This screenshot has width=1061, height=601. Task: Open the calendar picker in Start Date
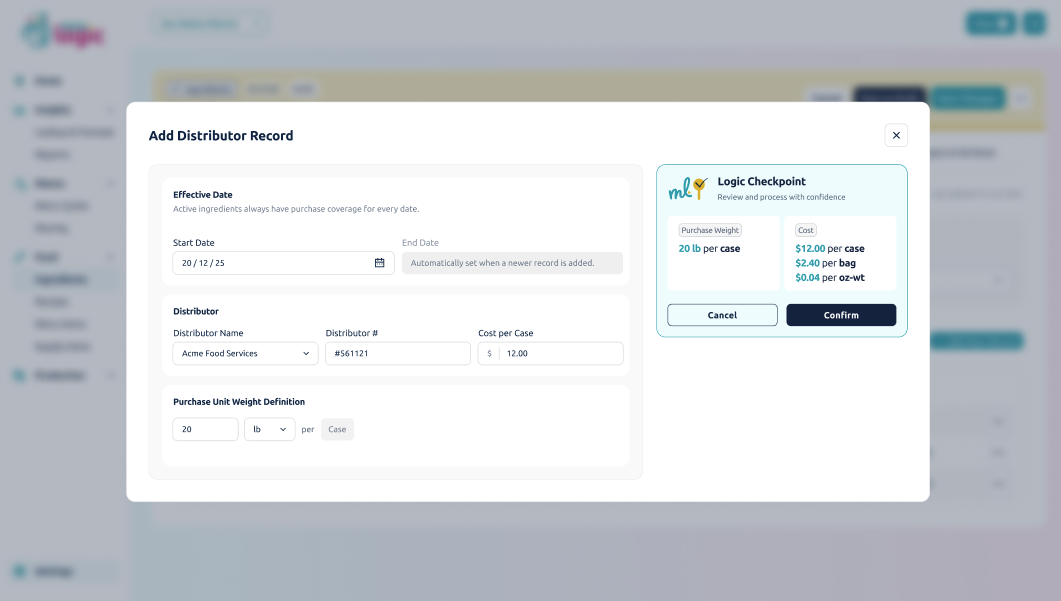[379, 263]
